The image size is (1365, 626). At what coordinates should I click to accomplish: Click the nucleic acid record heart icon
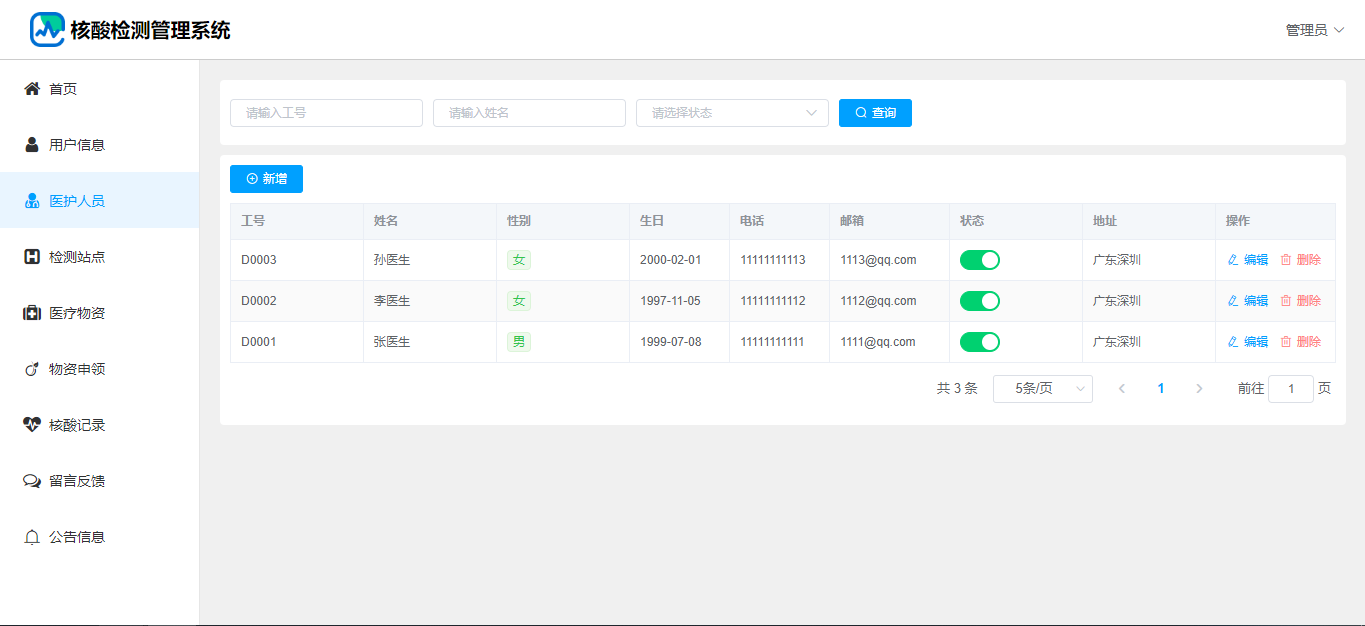[32, 425]
